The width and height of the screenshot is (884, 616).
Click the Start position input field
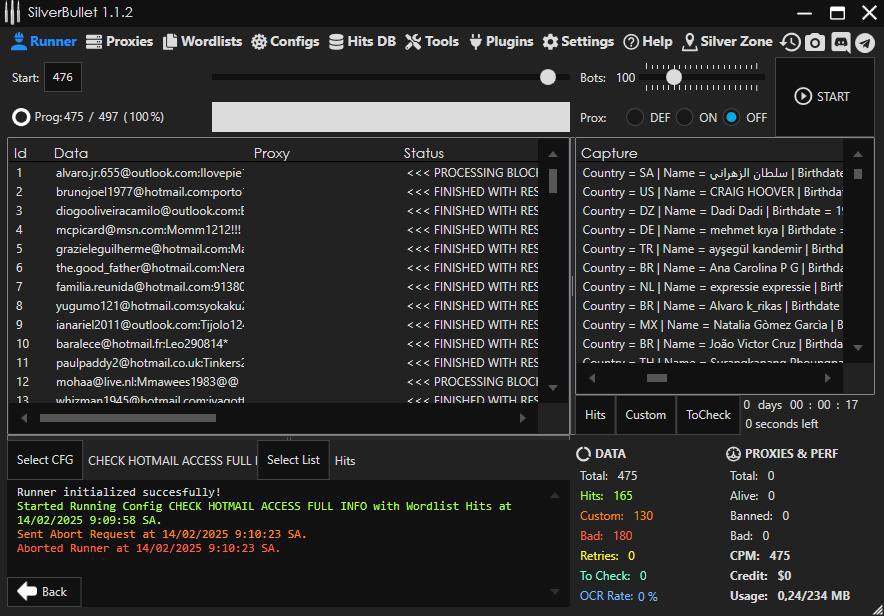64,77
